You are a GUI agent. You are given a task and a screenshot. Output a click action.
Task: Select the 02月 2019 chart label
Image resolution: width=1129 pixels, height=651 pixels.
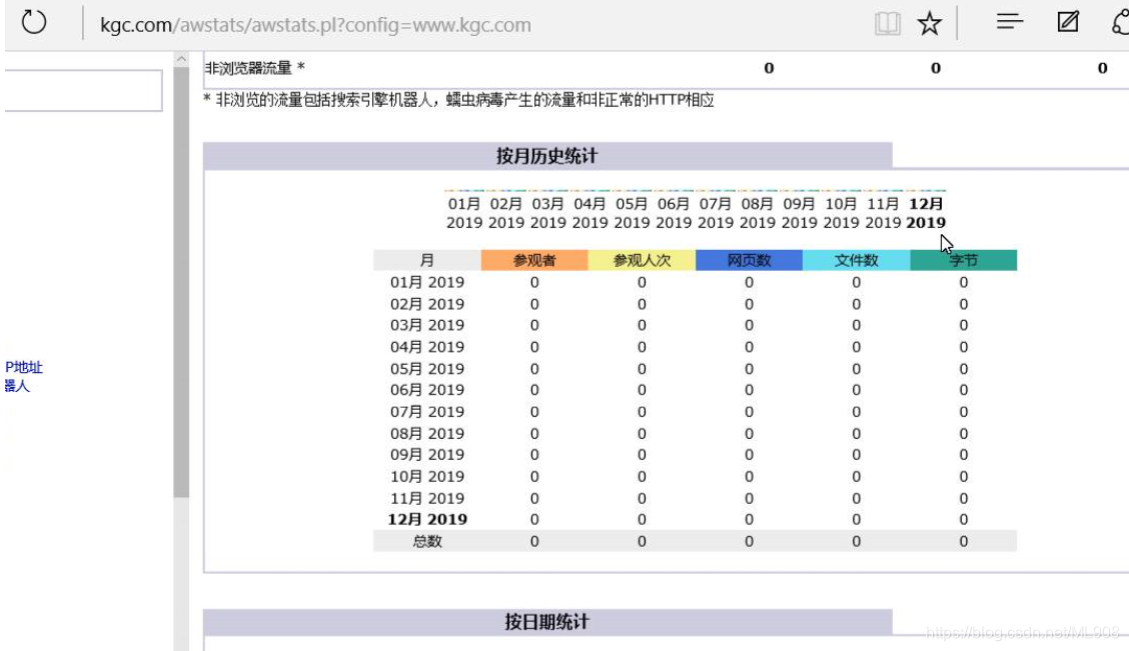pos(506,213)
